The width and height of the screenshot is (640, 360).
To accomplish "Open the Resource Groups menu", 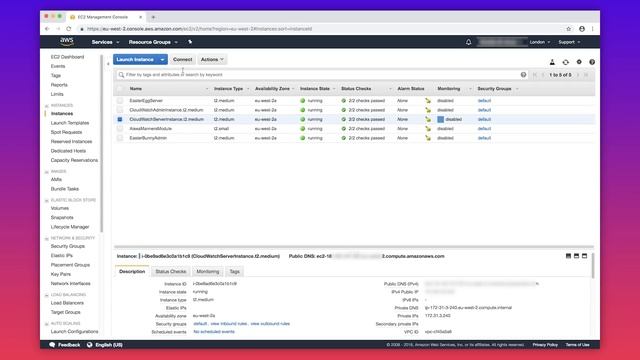I will (x=153, y=42).
